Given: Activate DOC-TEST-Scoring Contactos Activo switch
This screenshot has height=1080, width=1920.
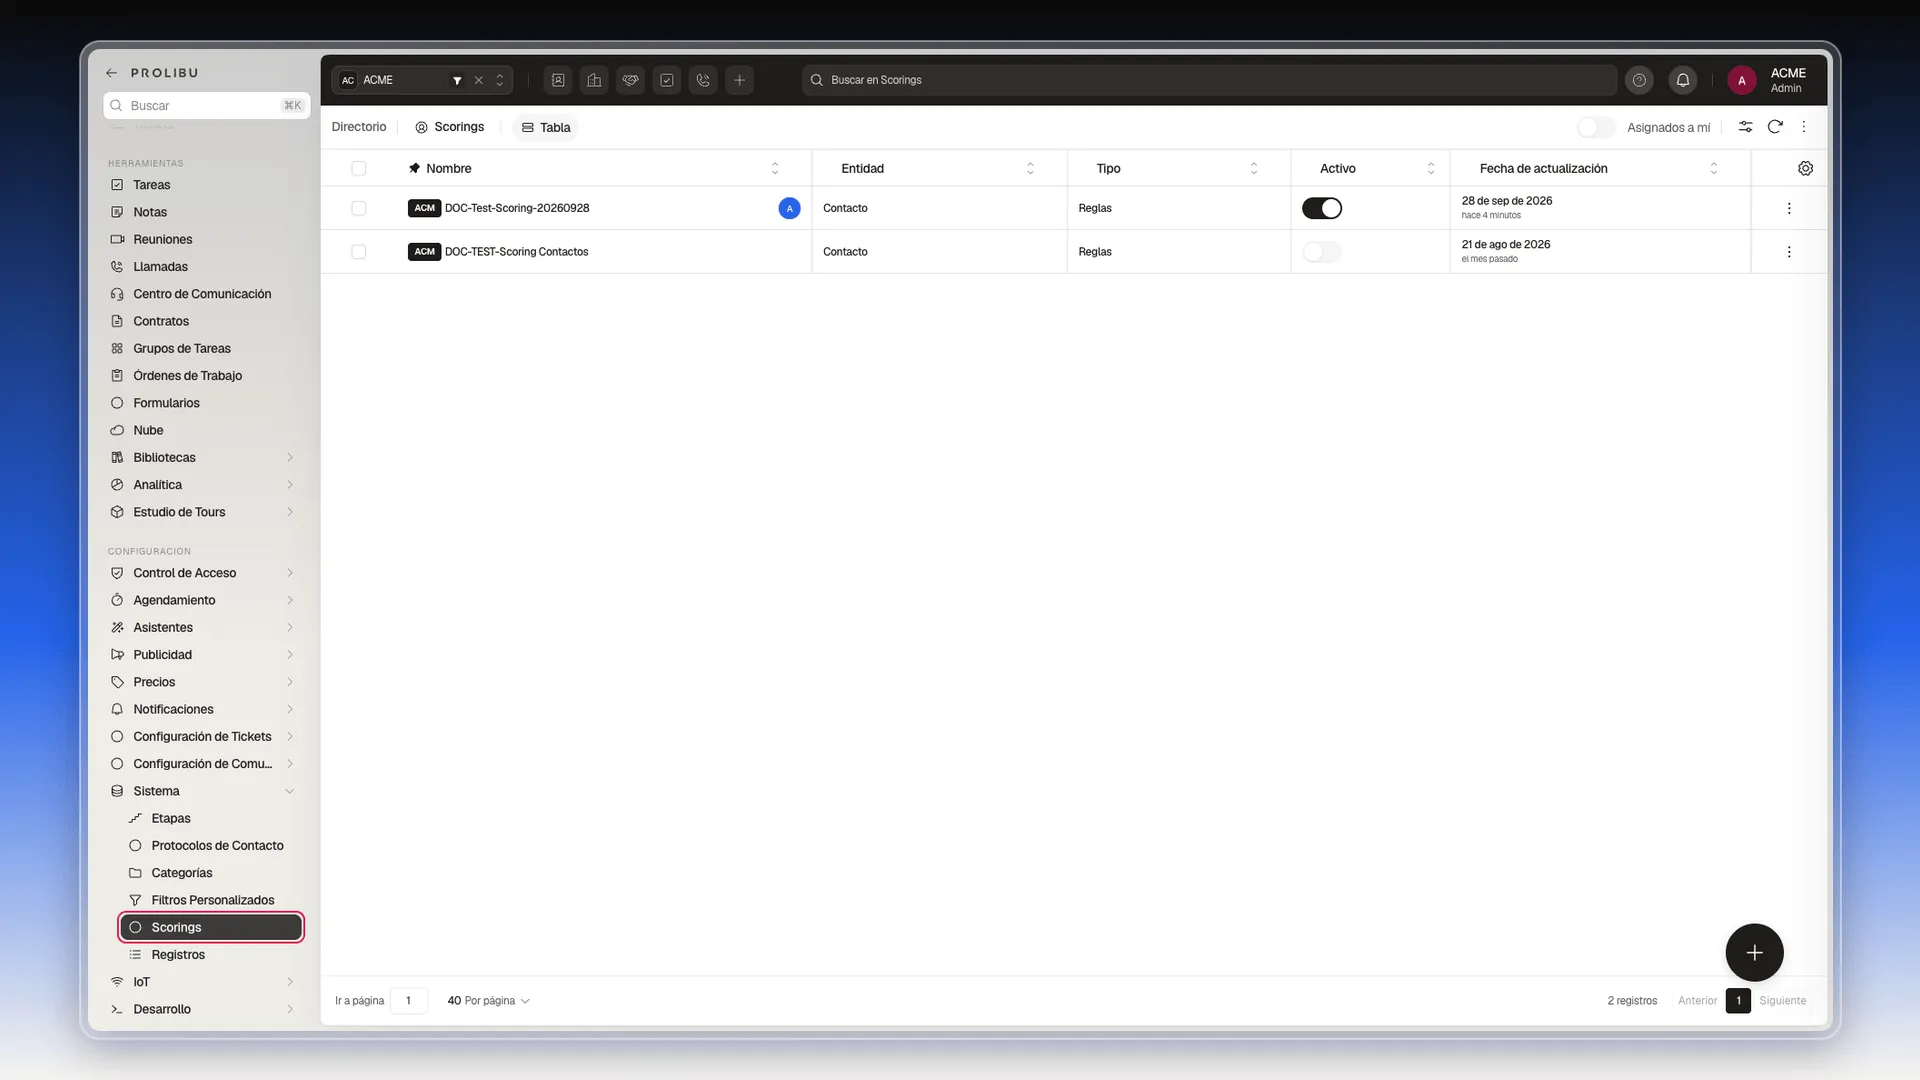Looking at the screenshot, I should [x=1322, y=252].
